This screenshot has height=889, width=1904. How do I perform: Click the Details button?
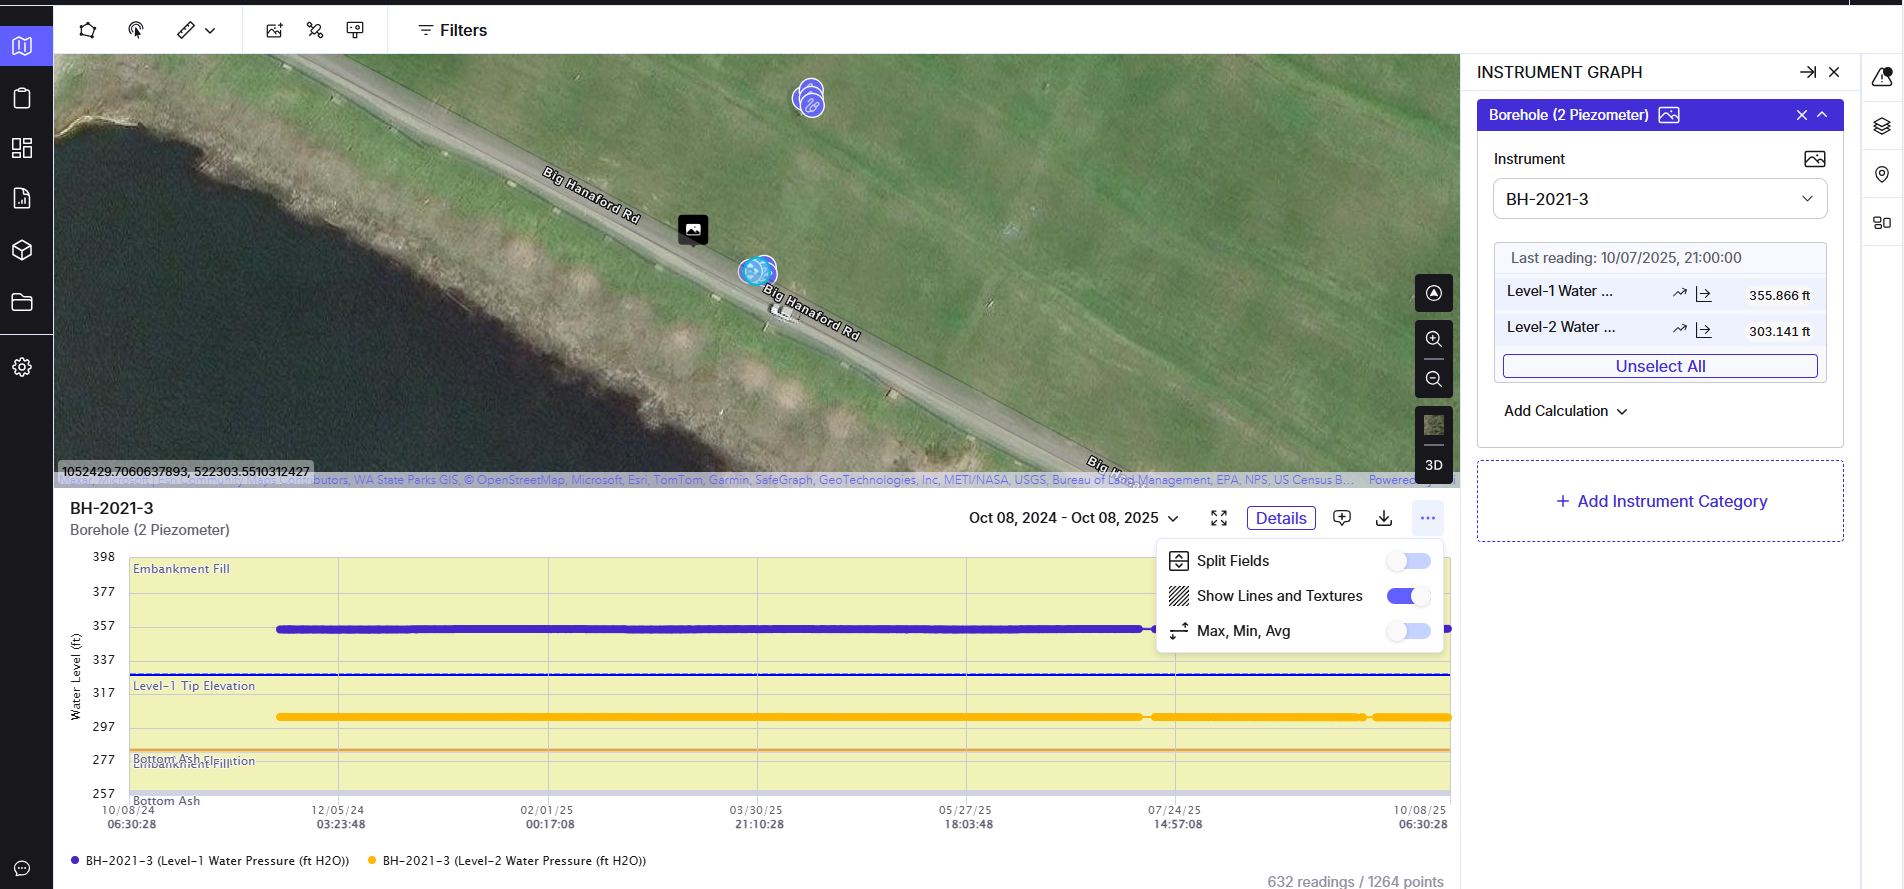[x=1280, y=518]
